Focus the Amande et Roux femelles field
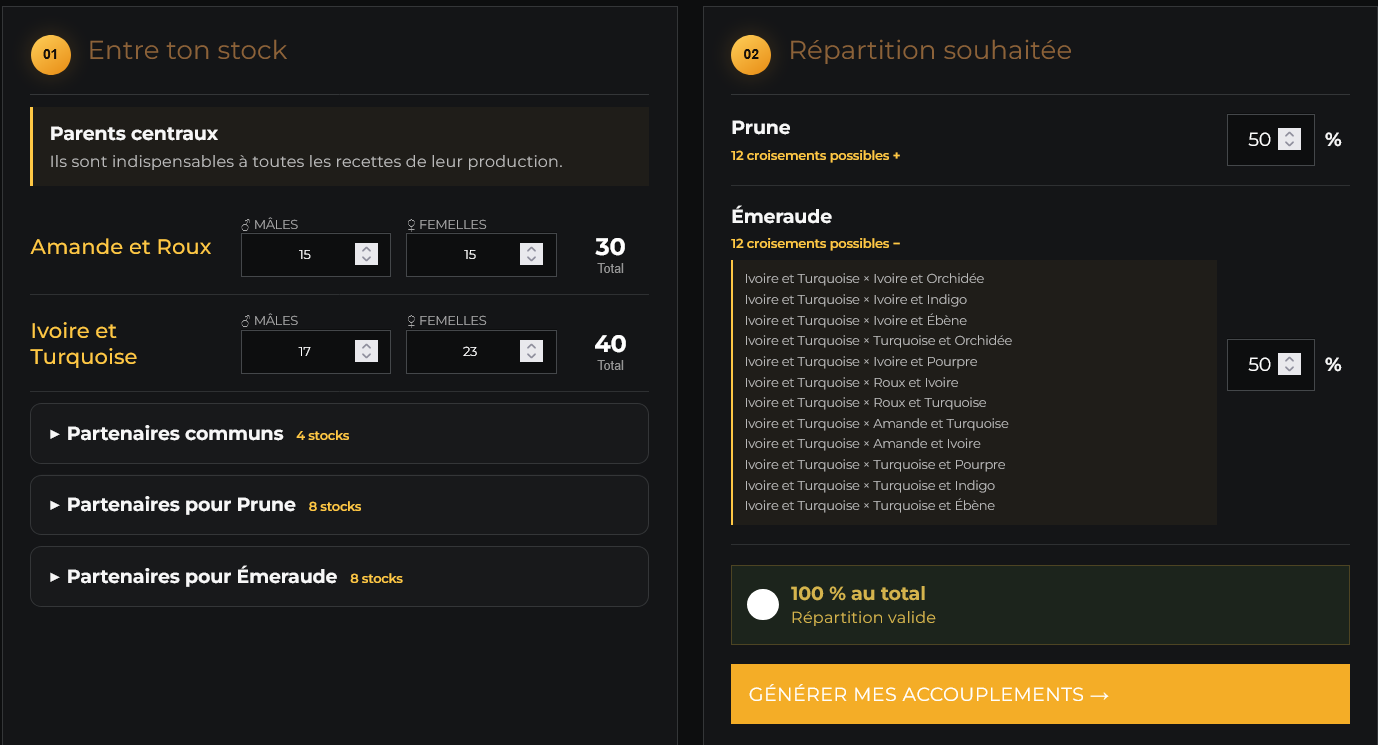 (481, 255)
